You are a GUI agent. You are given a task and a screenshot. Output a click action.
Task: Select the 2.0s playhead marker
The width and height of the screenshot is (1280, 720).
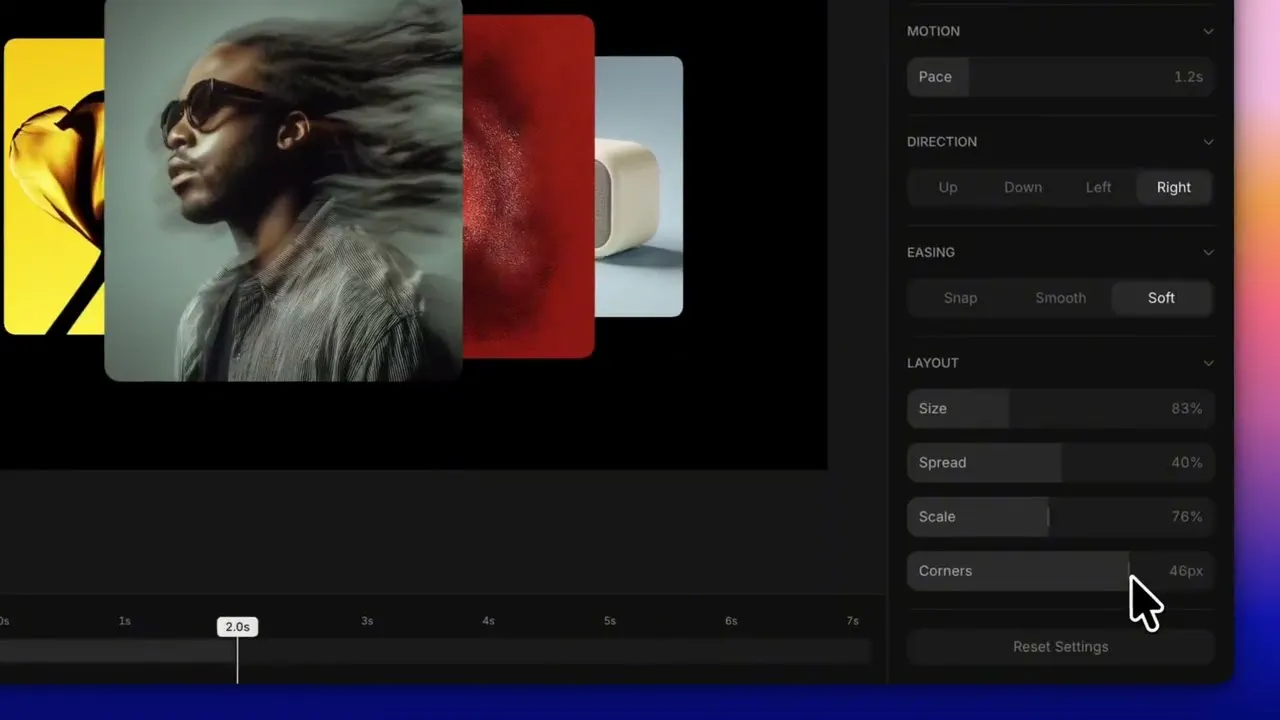pos(237,627)
